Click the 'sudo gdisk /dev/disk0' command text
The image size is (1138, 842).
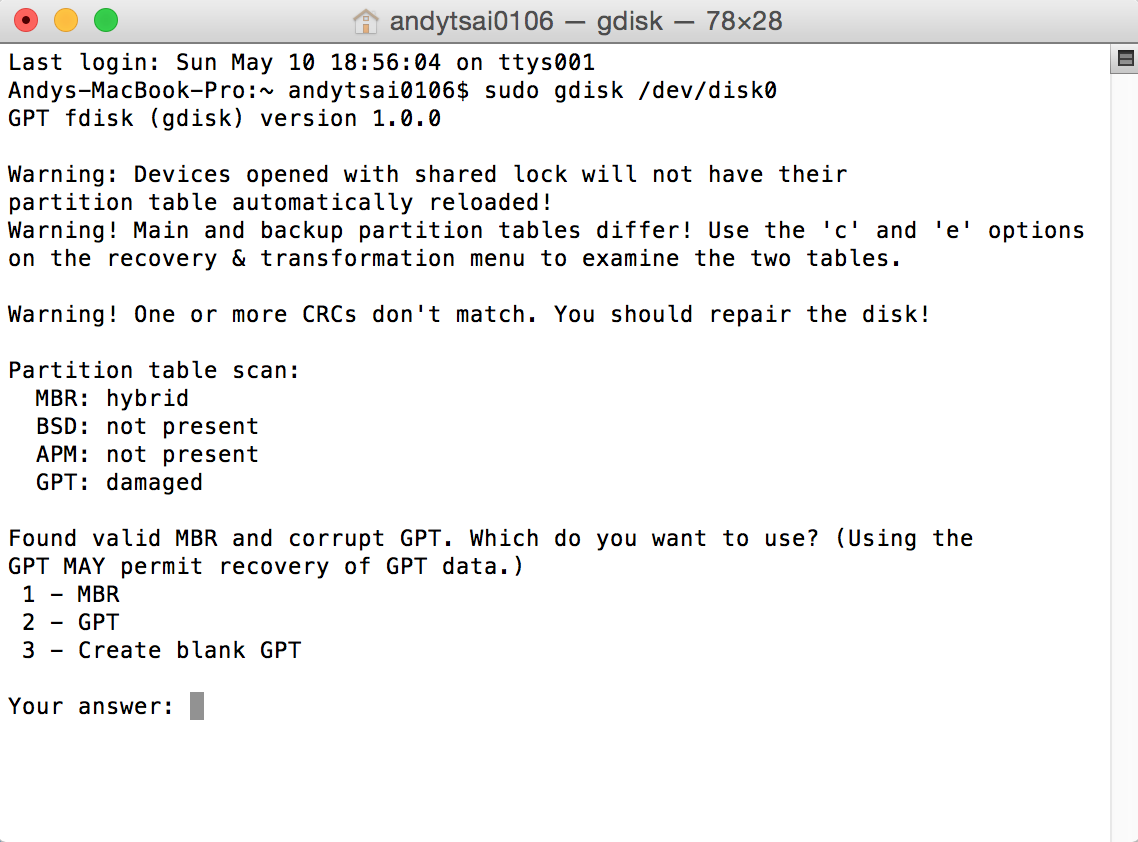click(631, 90)
